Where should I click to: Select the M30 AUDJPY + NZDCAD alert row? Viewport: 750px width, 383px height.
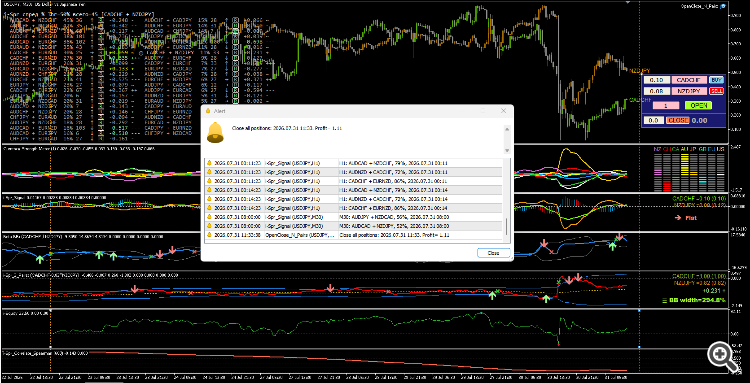(354, 217)
